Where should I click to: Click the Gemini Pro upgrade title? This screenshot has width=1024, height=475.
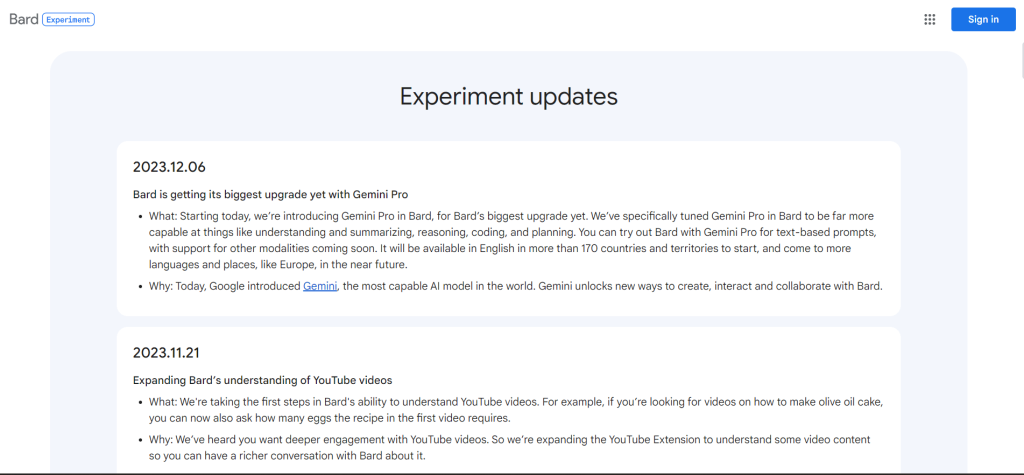pos(270,194)
